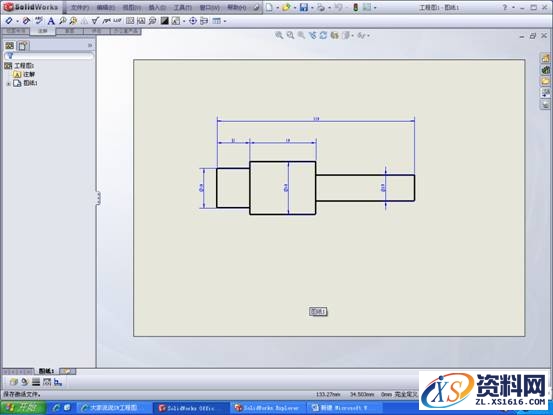Open the Edit (编辑) menu

105,7
